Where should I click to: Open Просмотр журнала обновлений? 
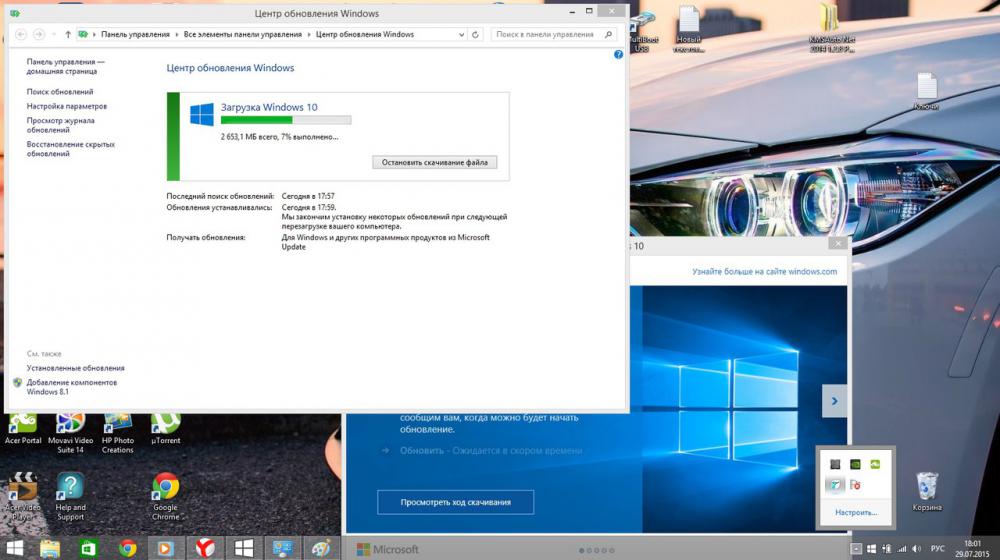click(x=60, y=125)
